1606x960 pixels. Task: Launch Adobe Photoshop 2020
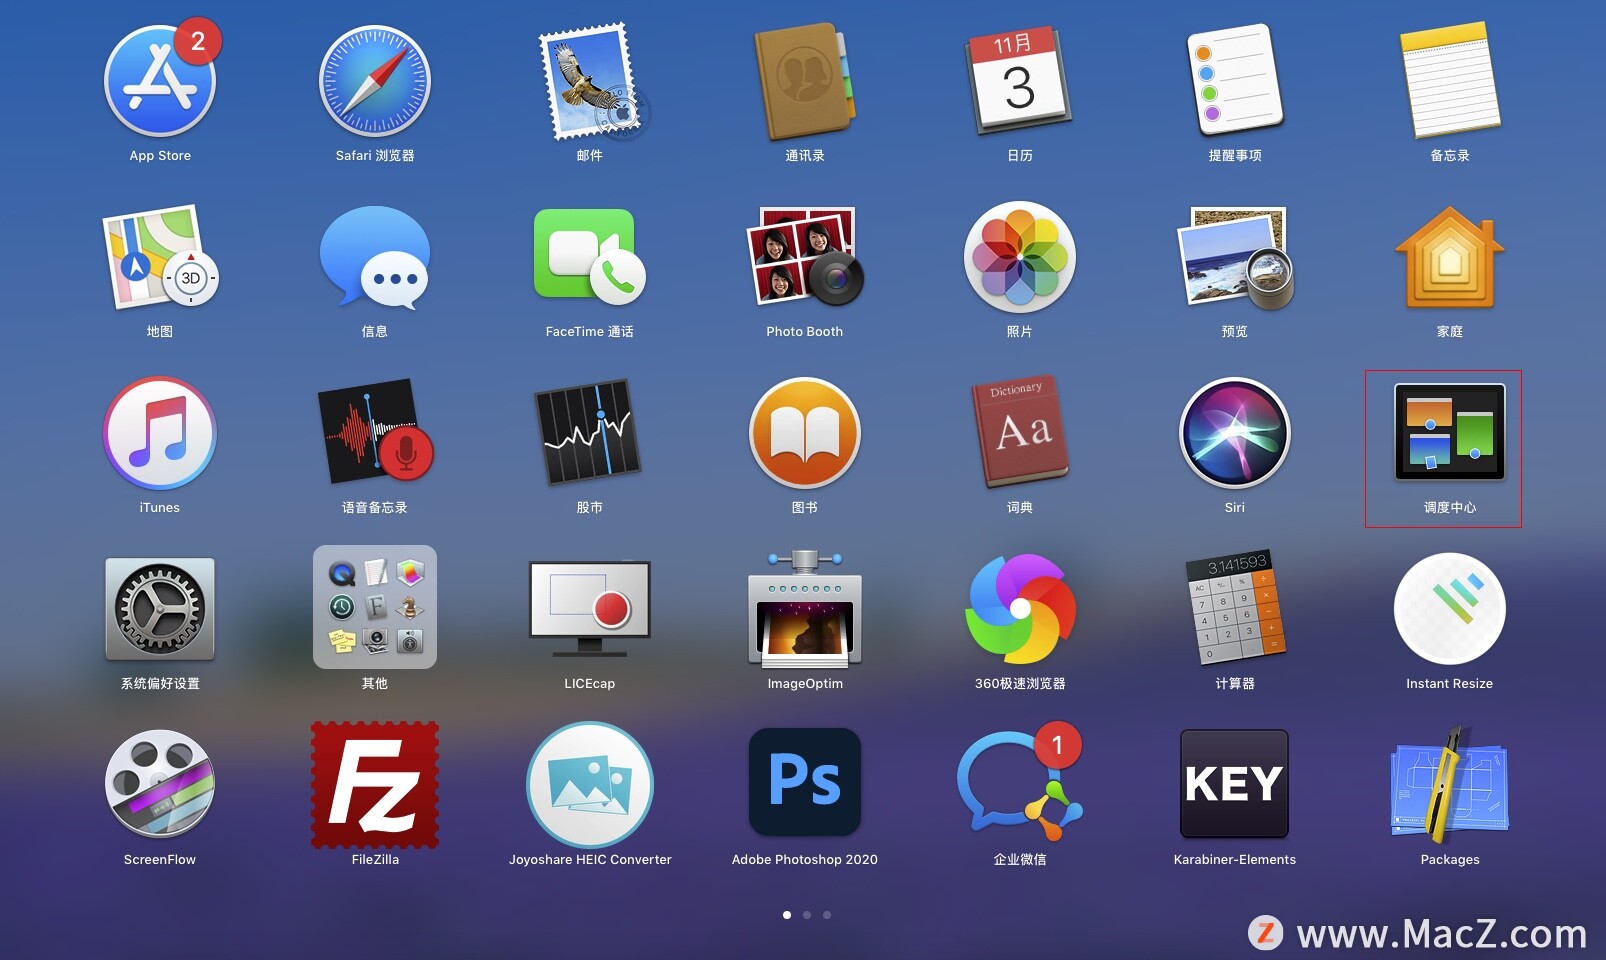pos(805,782)
